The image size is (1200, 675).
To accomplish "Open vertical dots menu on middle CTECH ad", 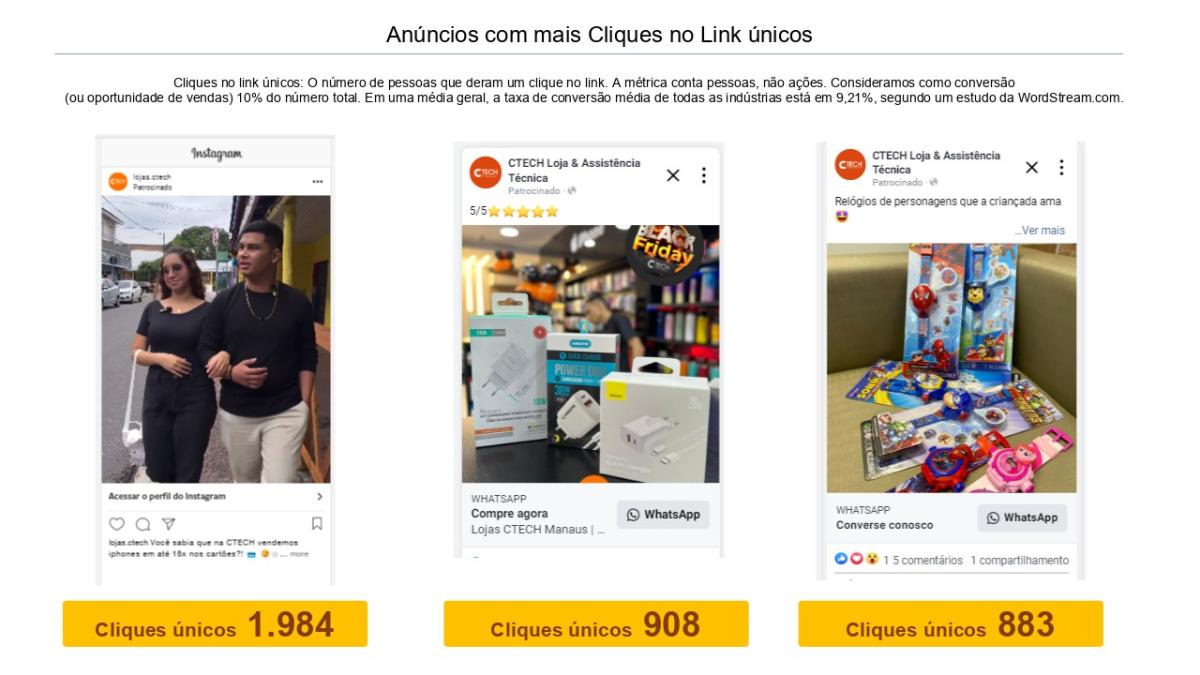I will click(703, 175).
